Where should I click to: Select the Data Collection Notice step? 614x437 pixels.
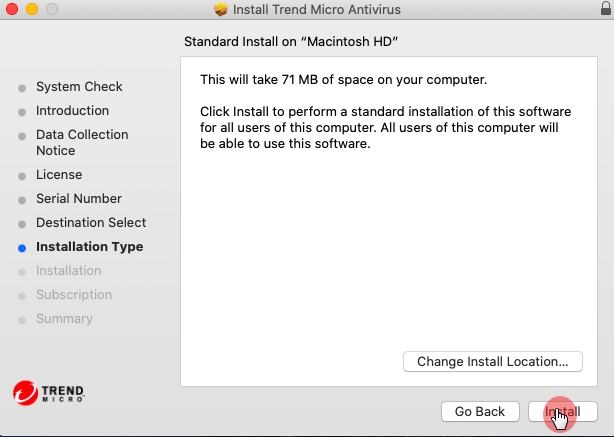click(x=82, y=143)
